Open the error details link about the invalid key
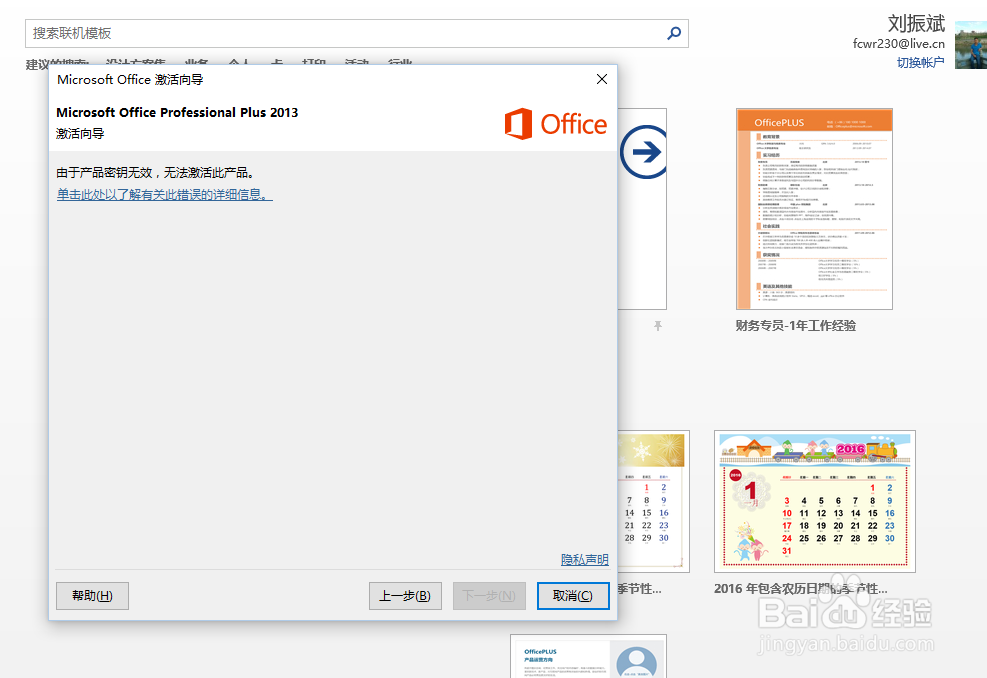The width and height of the screenshot is (987, 678). point(164,195)
